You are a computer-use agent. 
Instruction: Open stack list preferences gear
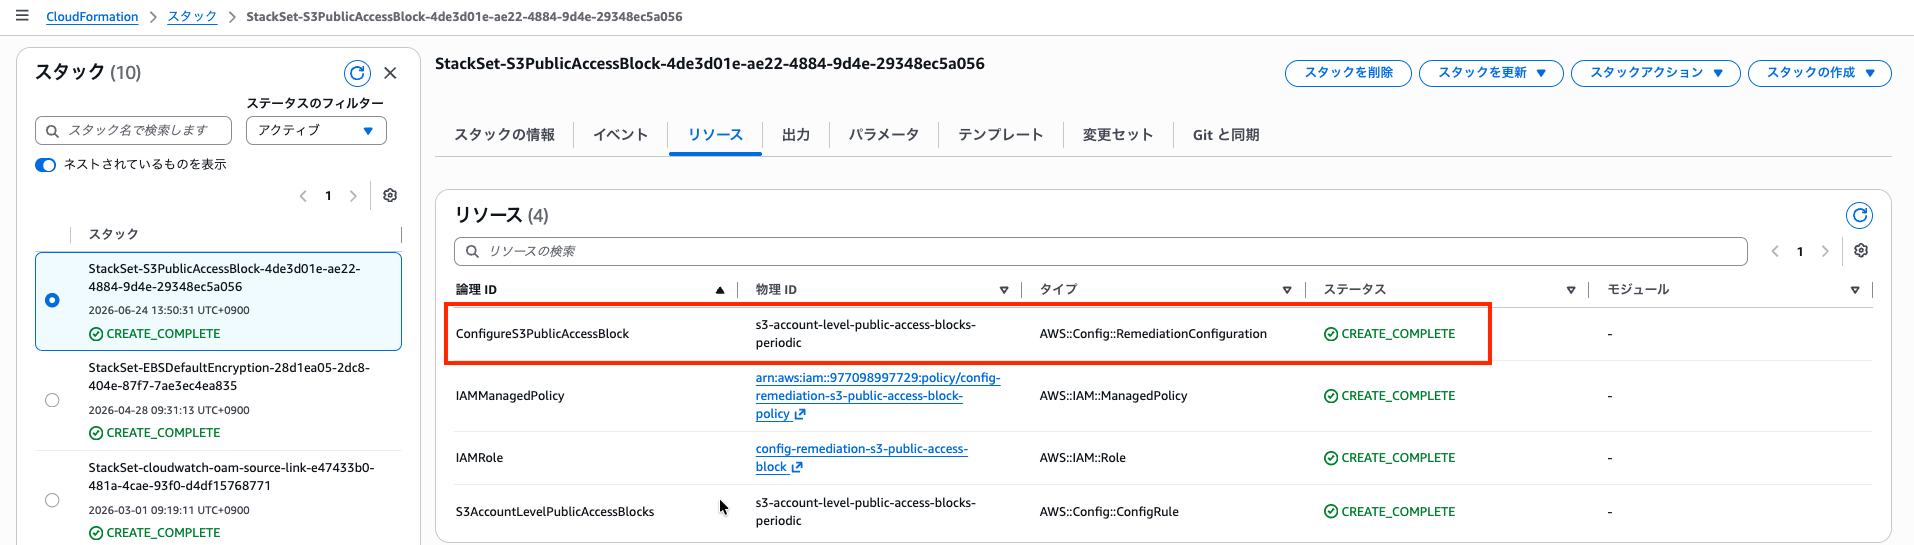(390, 196)
